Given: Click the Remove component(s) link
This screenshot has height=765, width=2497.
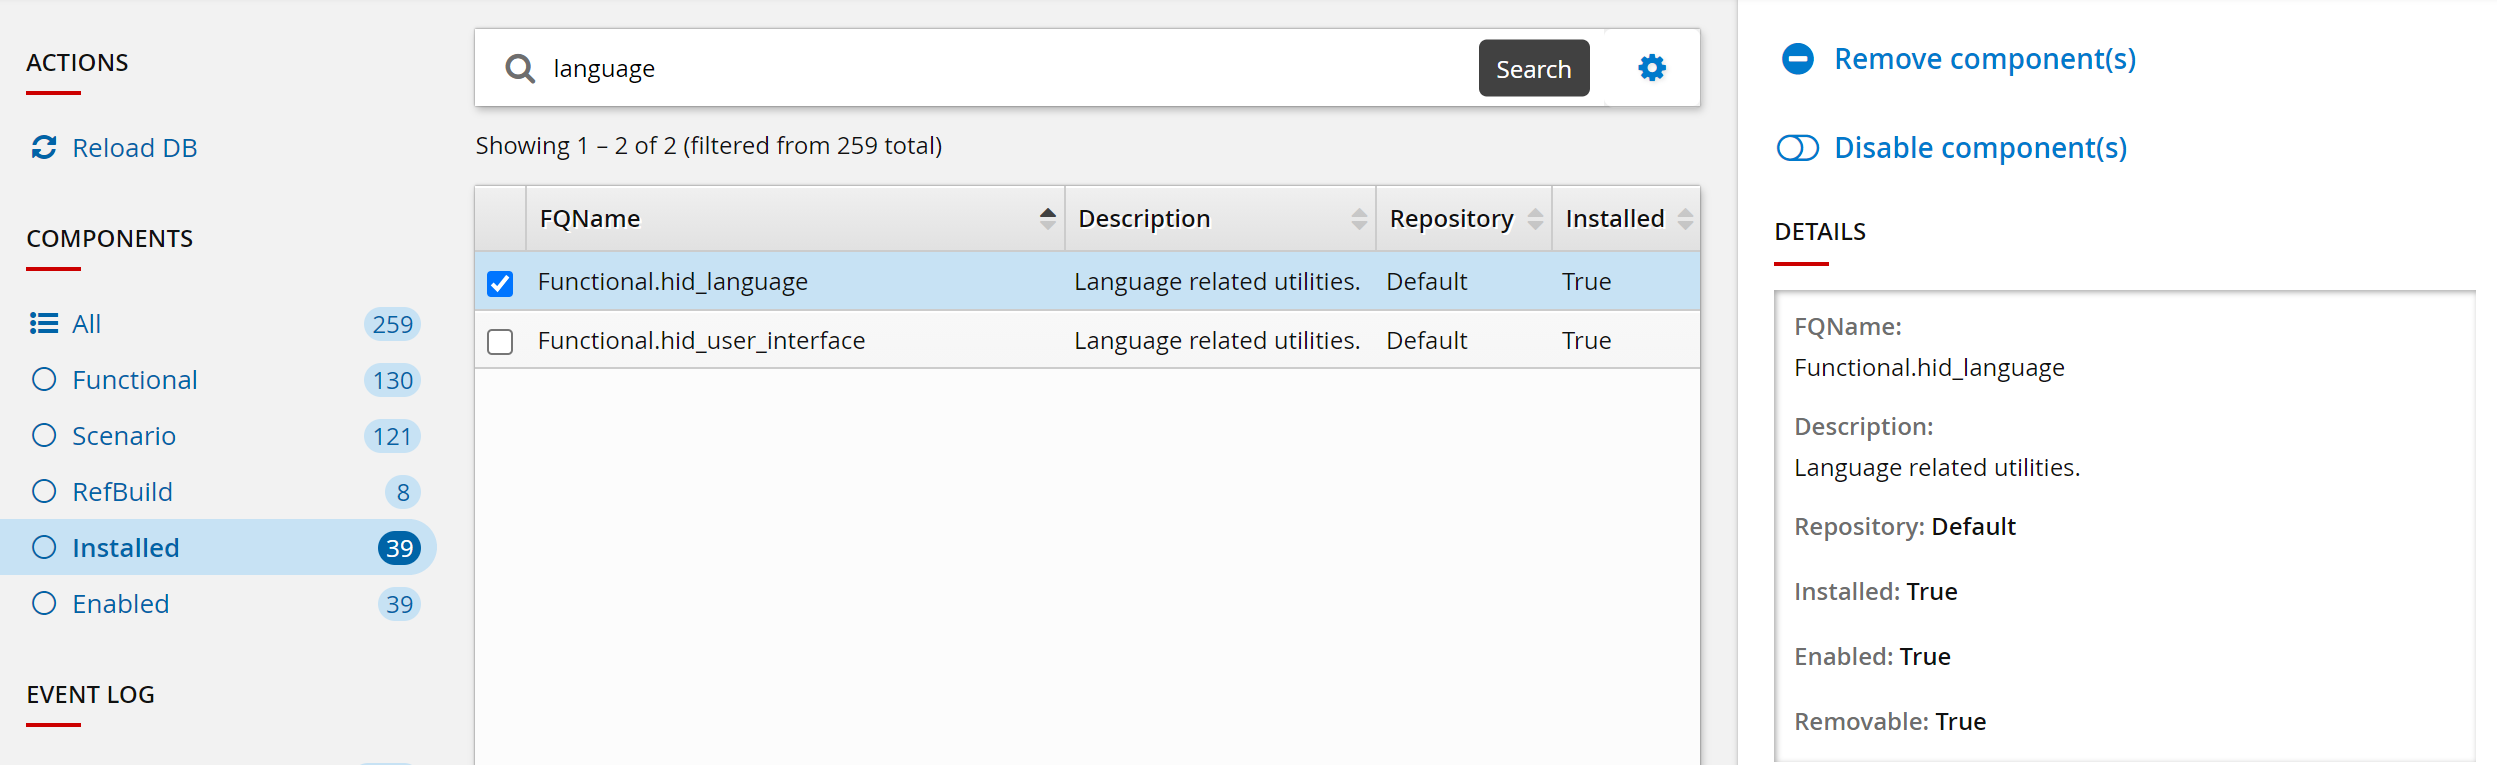Looking at the screenshot, I should [1984, 59].
